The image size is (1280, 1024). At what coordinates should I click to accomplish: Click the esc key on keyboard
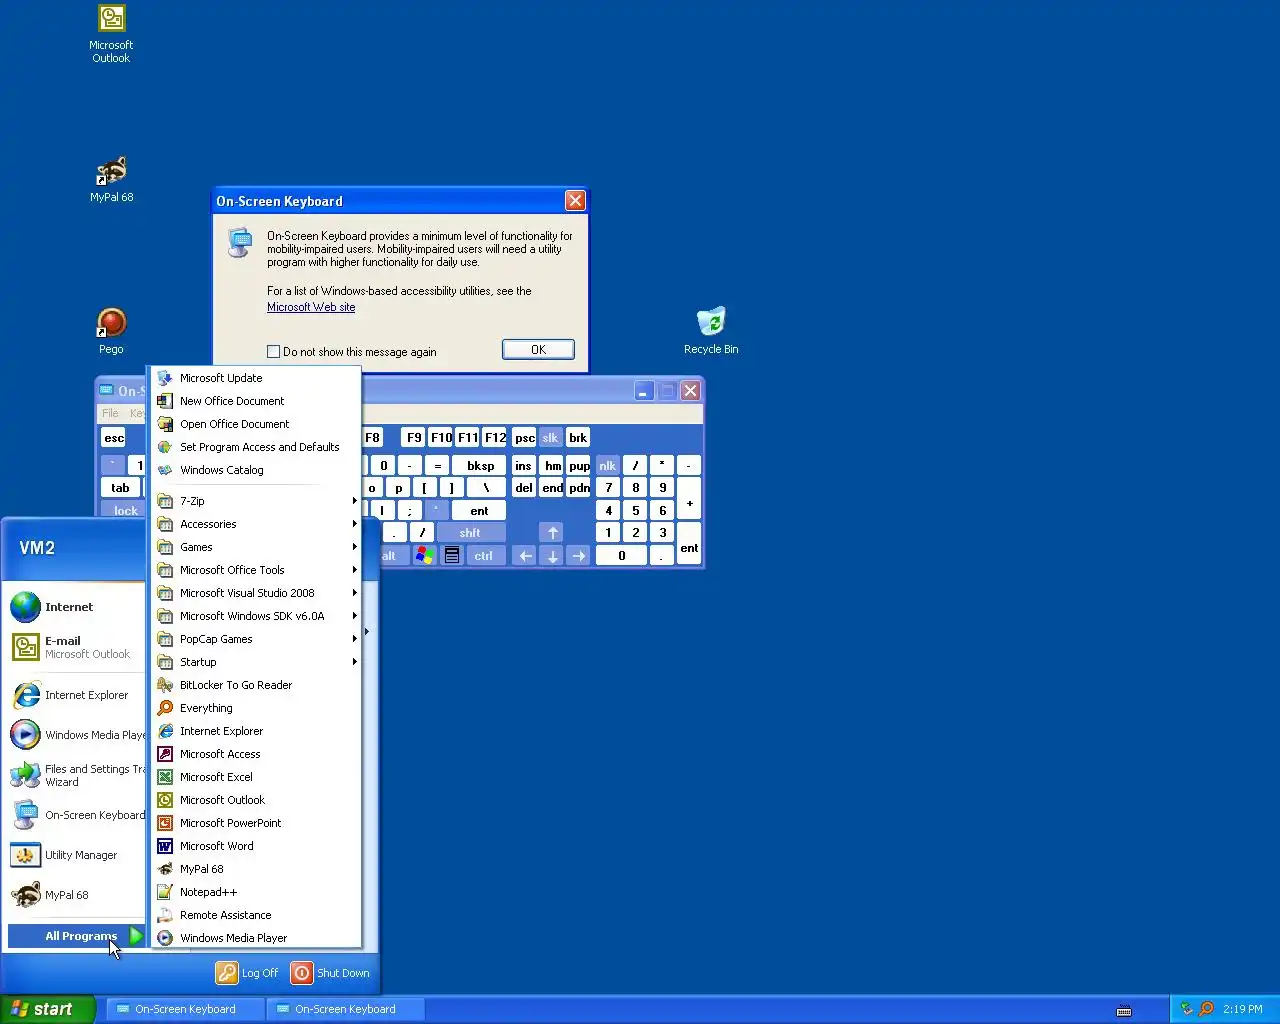click(x=114, y=438)
